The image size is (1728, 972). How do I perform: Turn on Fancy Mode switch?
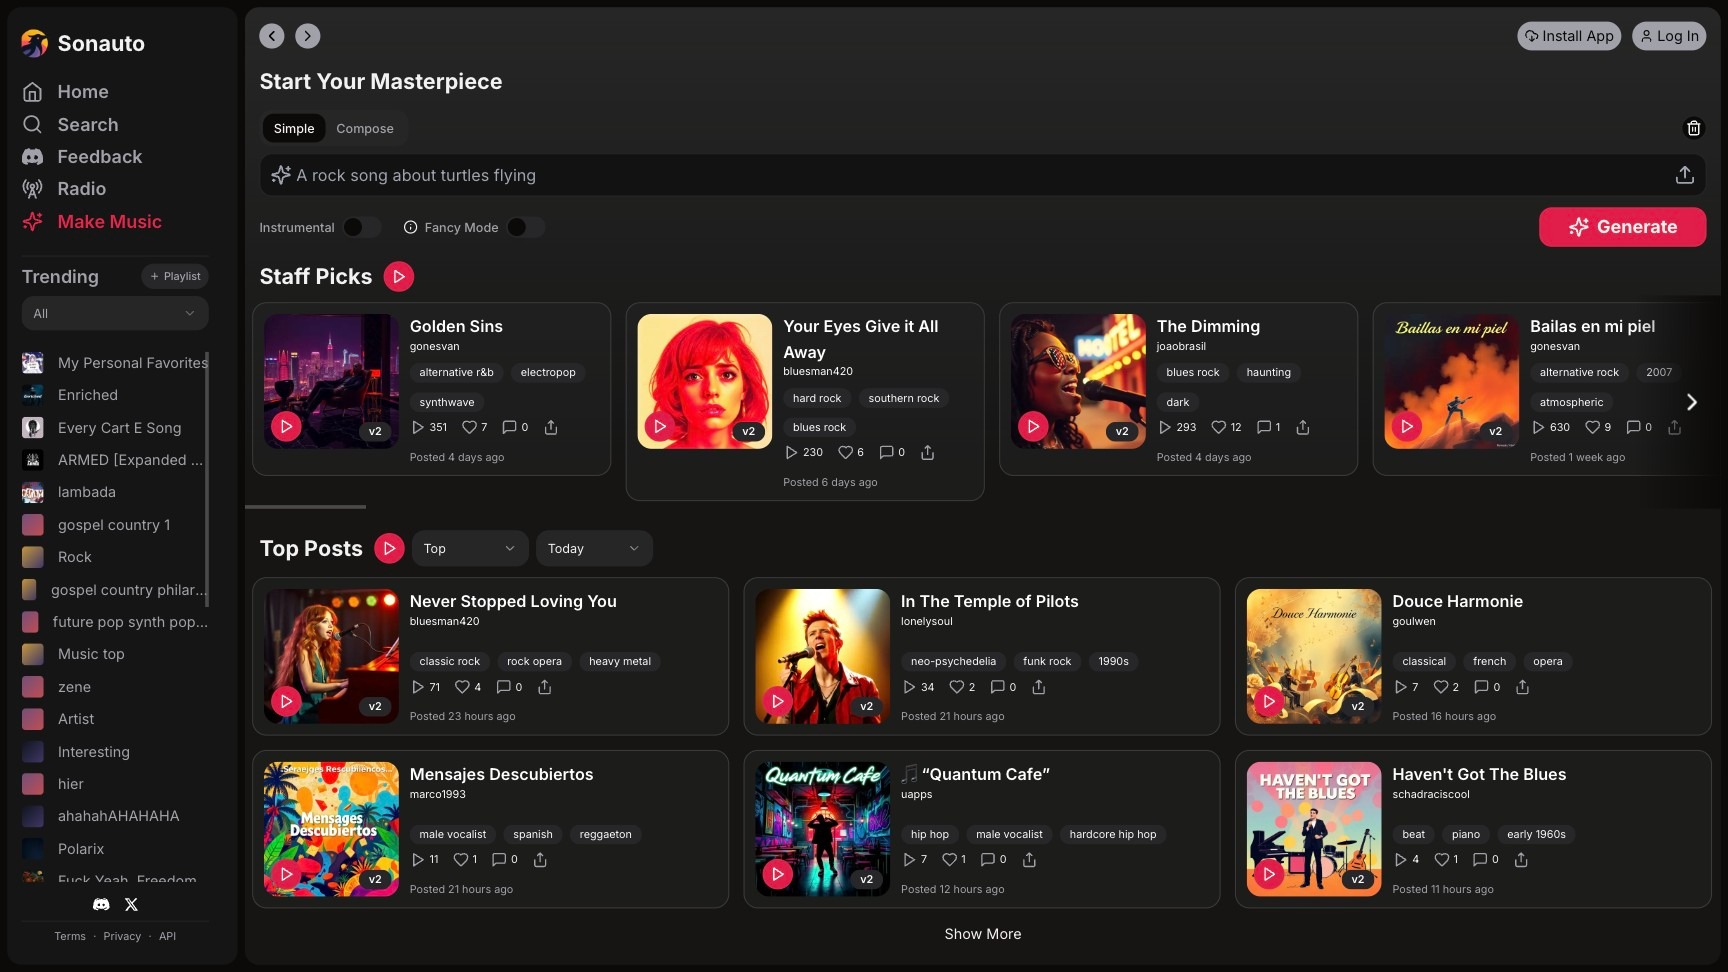pyautogui.click(x=525, y=227)
